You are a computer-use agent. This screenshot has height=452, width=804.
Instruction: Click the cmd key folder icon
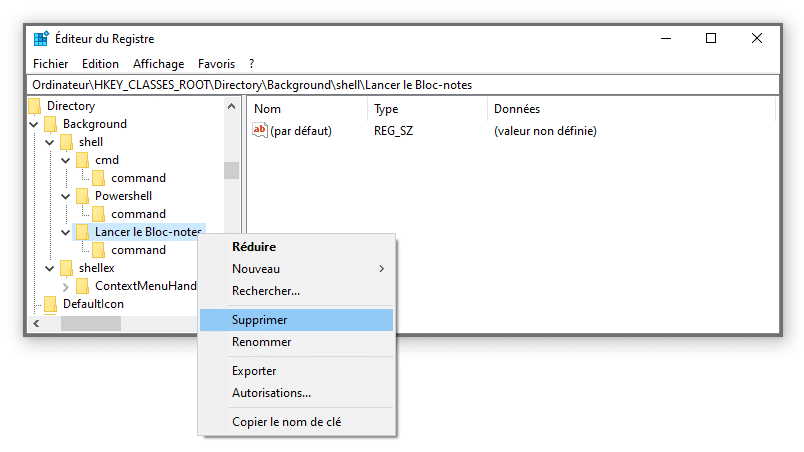tap(83, 160)
